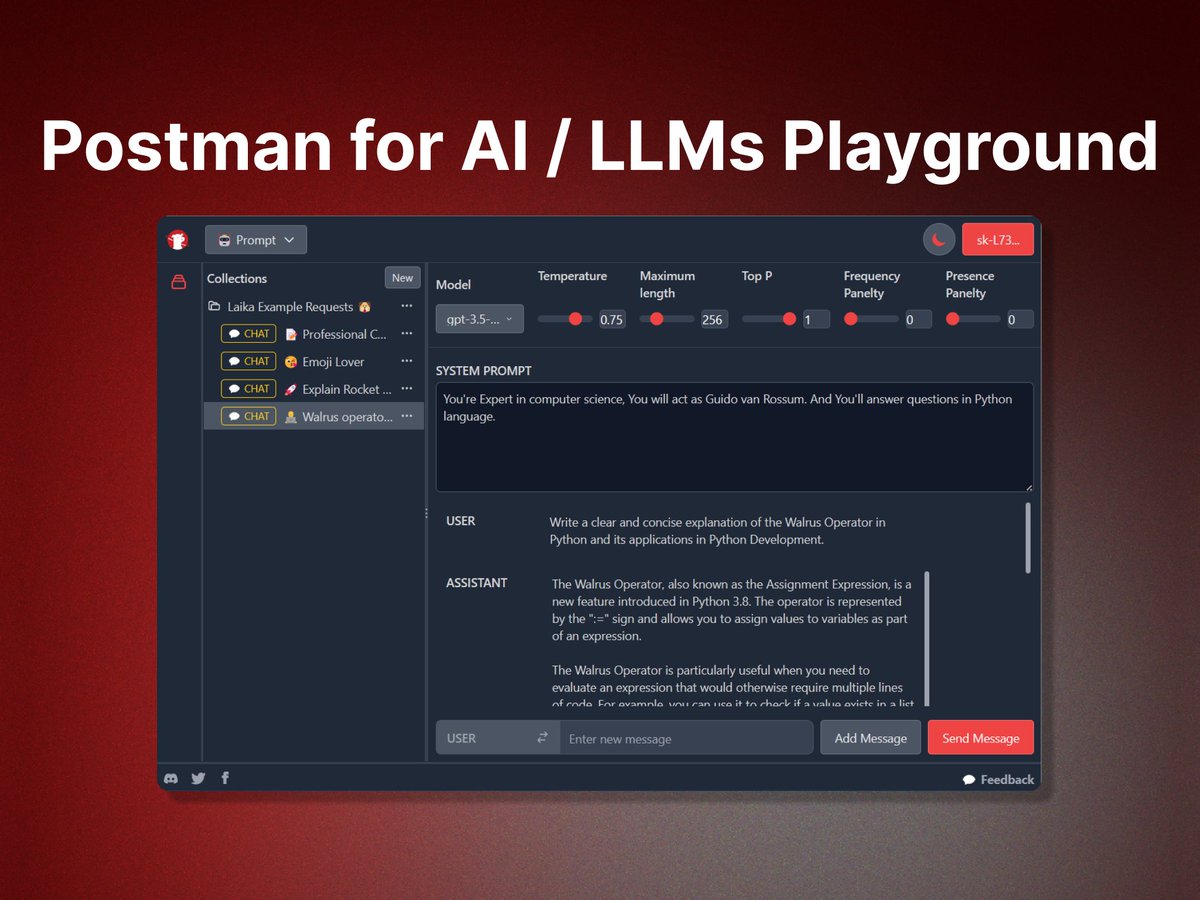Click the Top P value field
Viewport: 1200px width, 900px height.
point(816,320)
